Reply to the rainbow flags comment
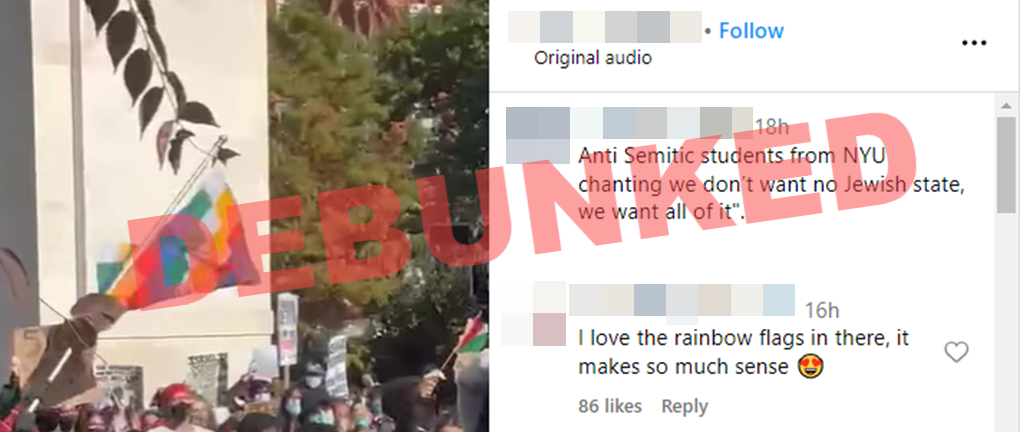 684,407
